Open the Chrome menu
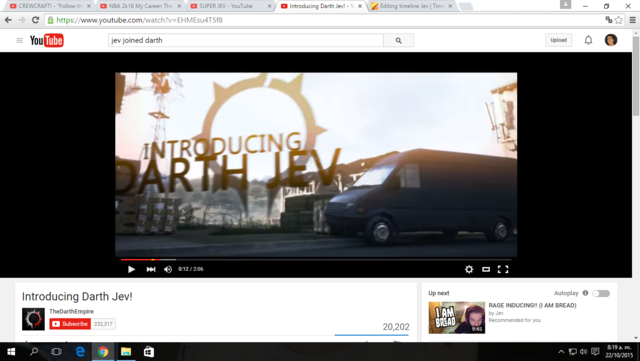The image size is (640, 361). (x=632, y=20)
